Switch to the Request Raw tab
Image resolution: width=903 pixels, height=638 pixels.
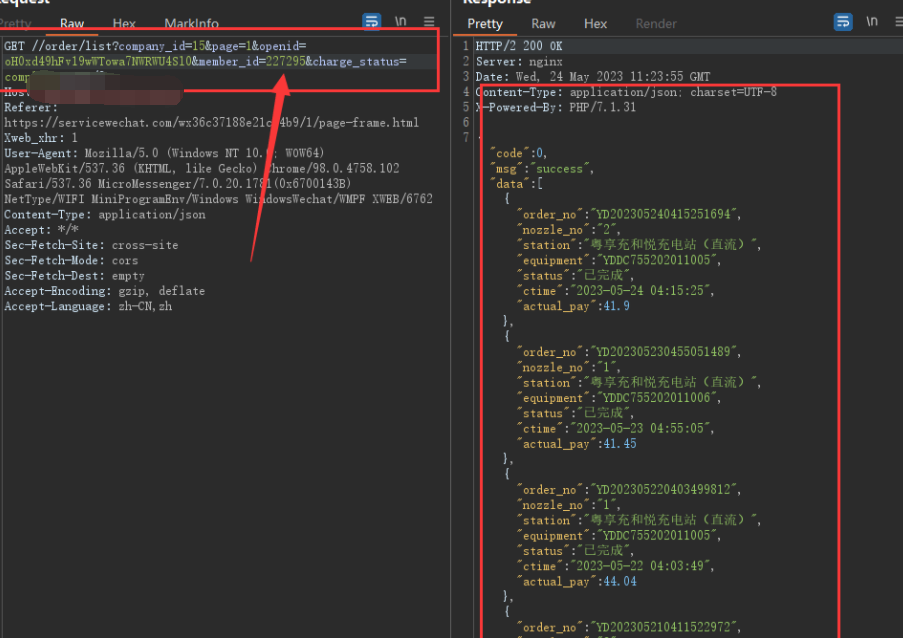(x=72, y=23)
